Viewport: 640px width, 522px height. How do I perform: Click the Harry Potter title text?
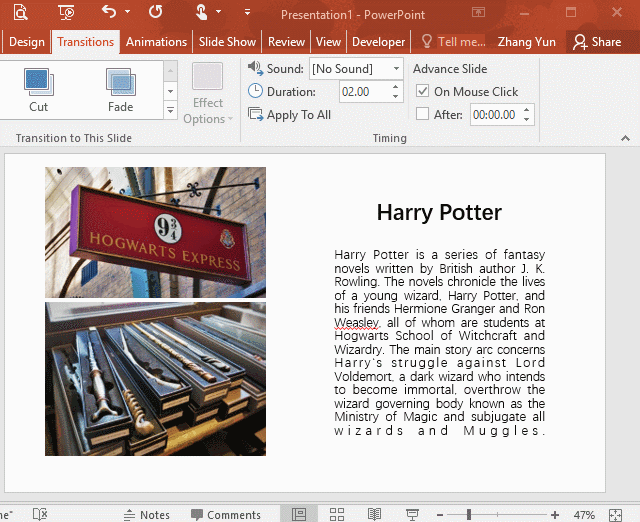(439, 212)
